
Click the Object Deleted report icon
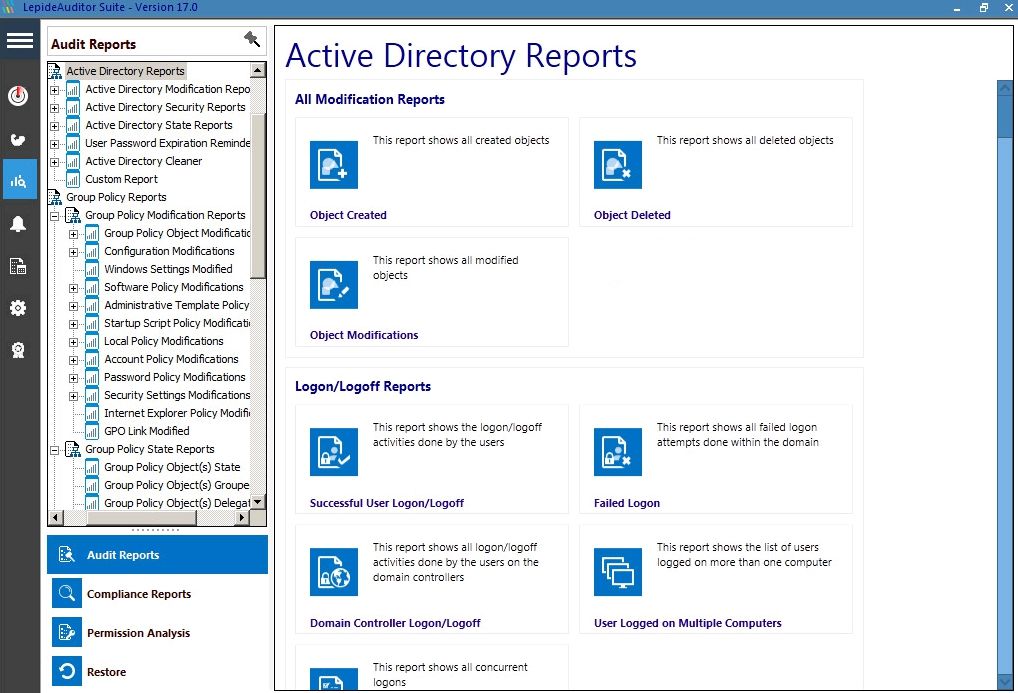617,165
